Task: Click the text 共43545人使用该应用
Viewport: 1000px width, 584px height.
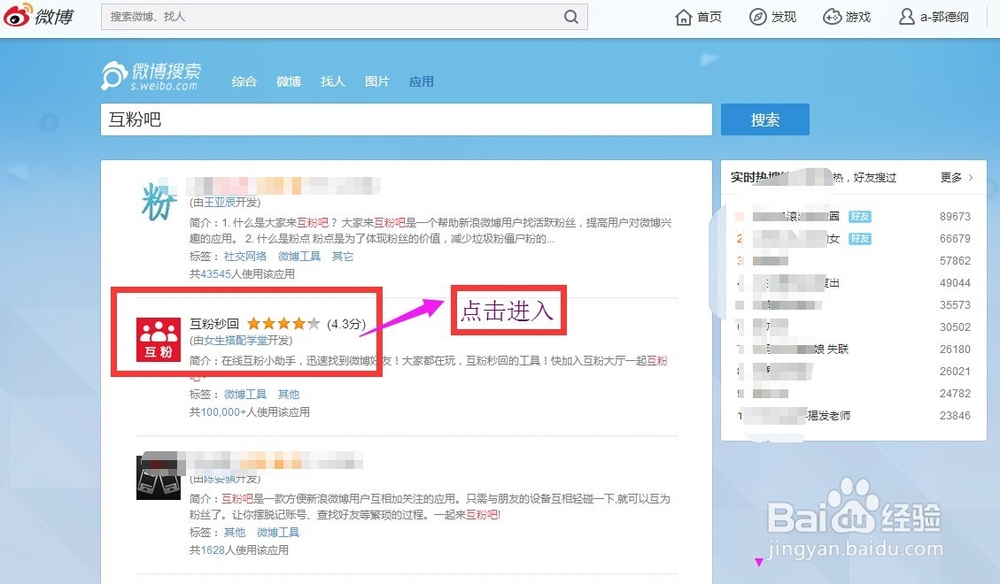Action: click(x=242, y=274)
